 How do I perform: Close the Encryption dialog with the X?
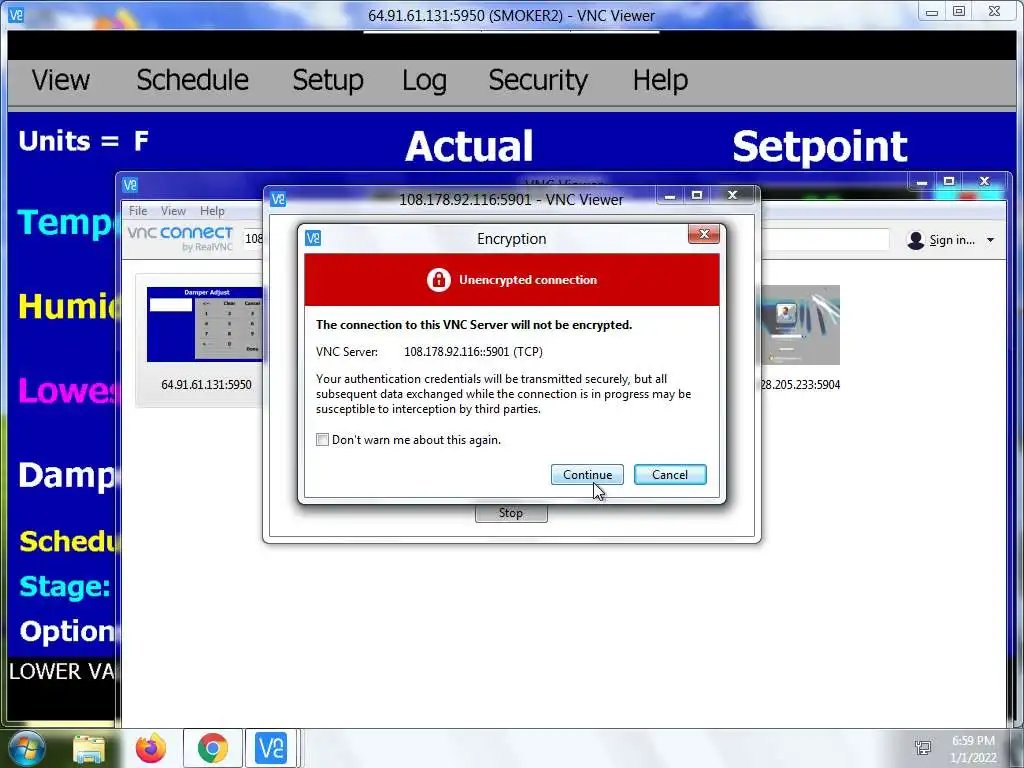click(704, 234)
